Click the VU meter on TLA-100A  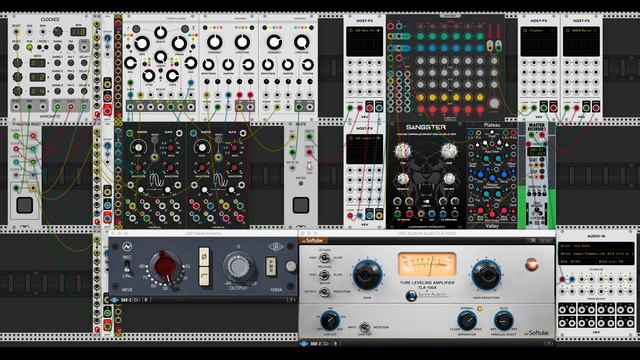pyautogui.click(x=427, y=265)
